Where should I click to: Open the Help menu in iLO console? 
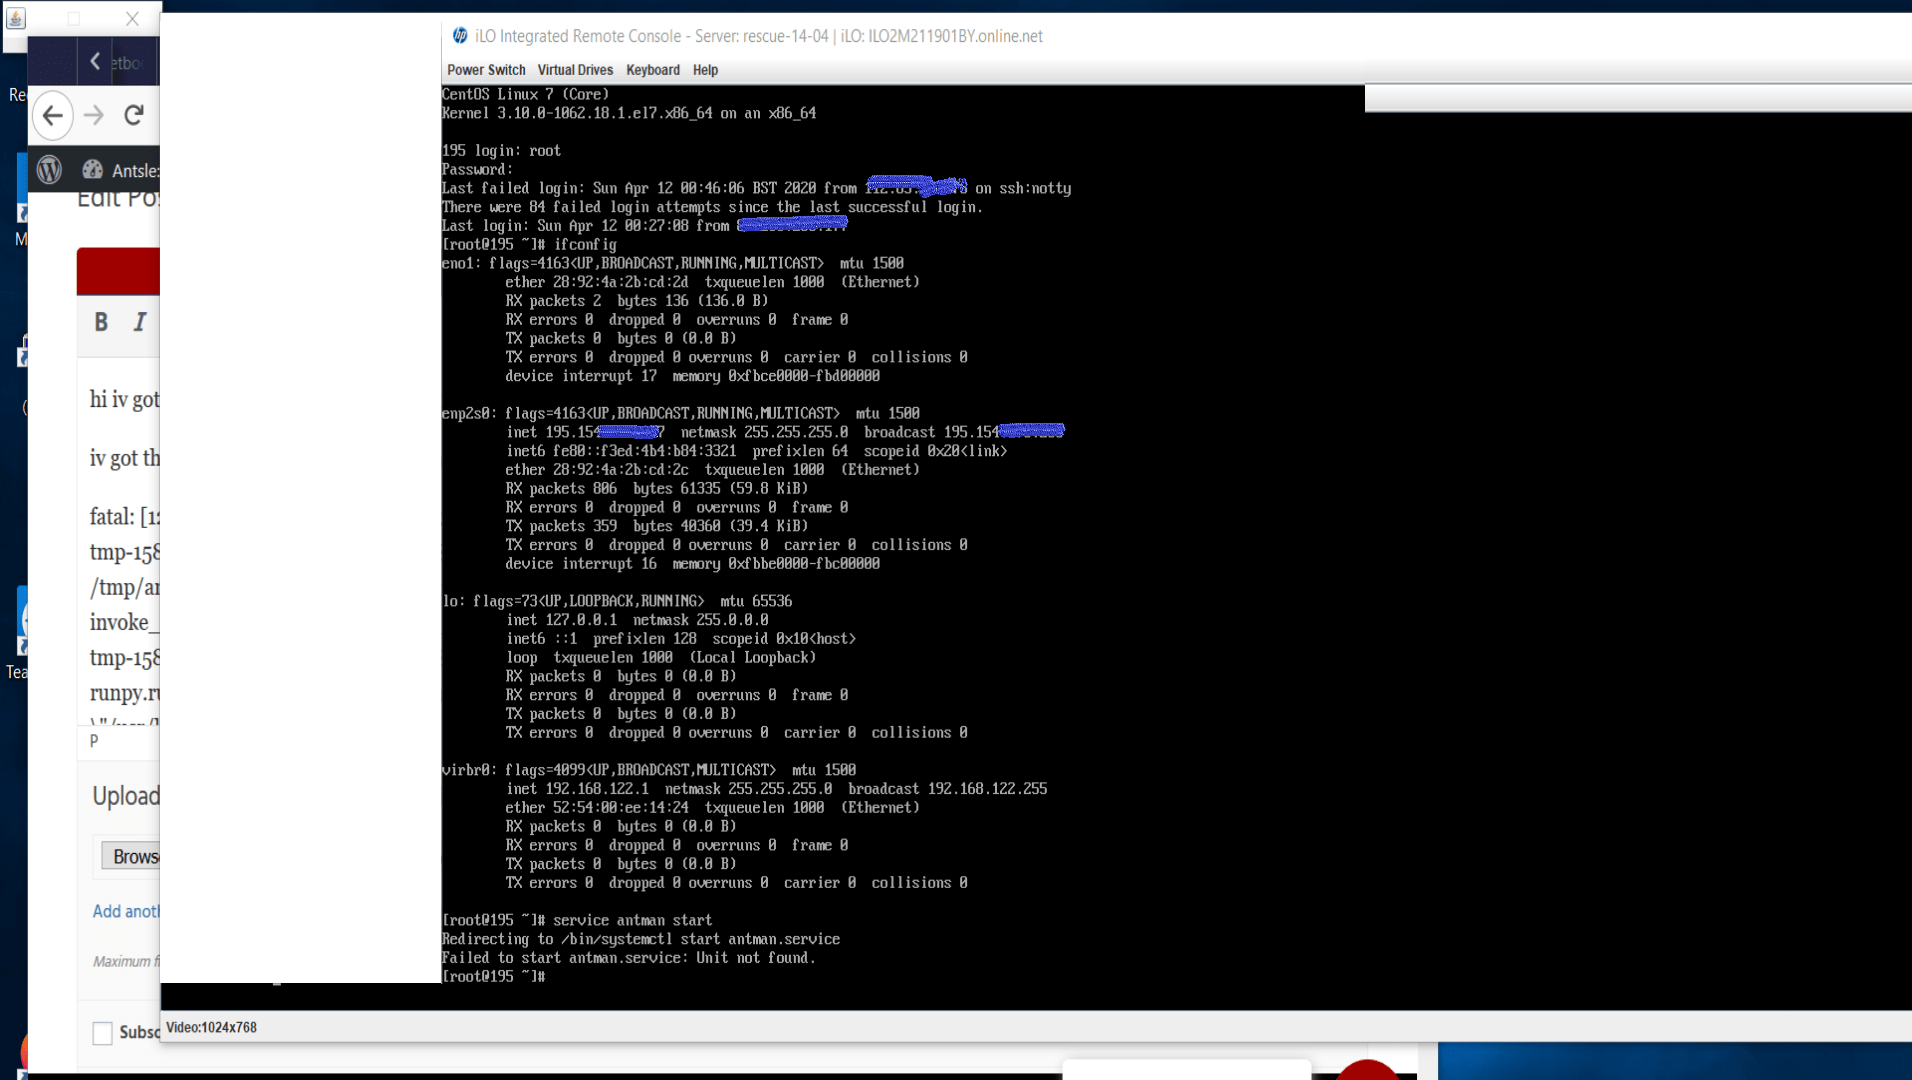point(705,70)
